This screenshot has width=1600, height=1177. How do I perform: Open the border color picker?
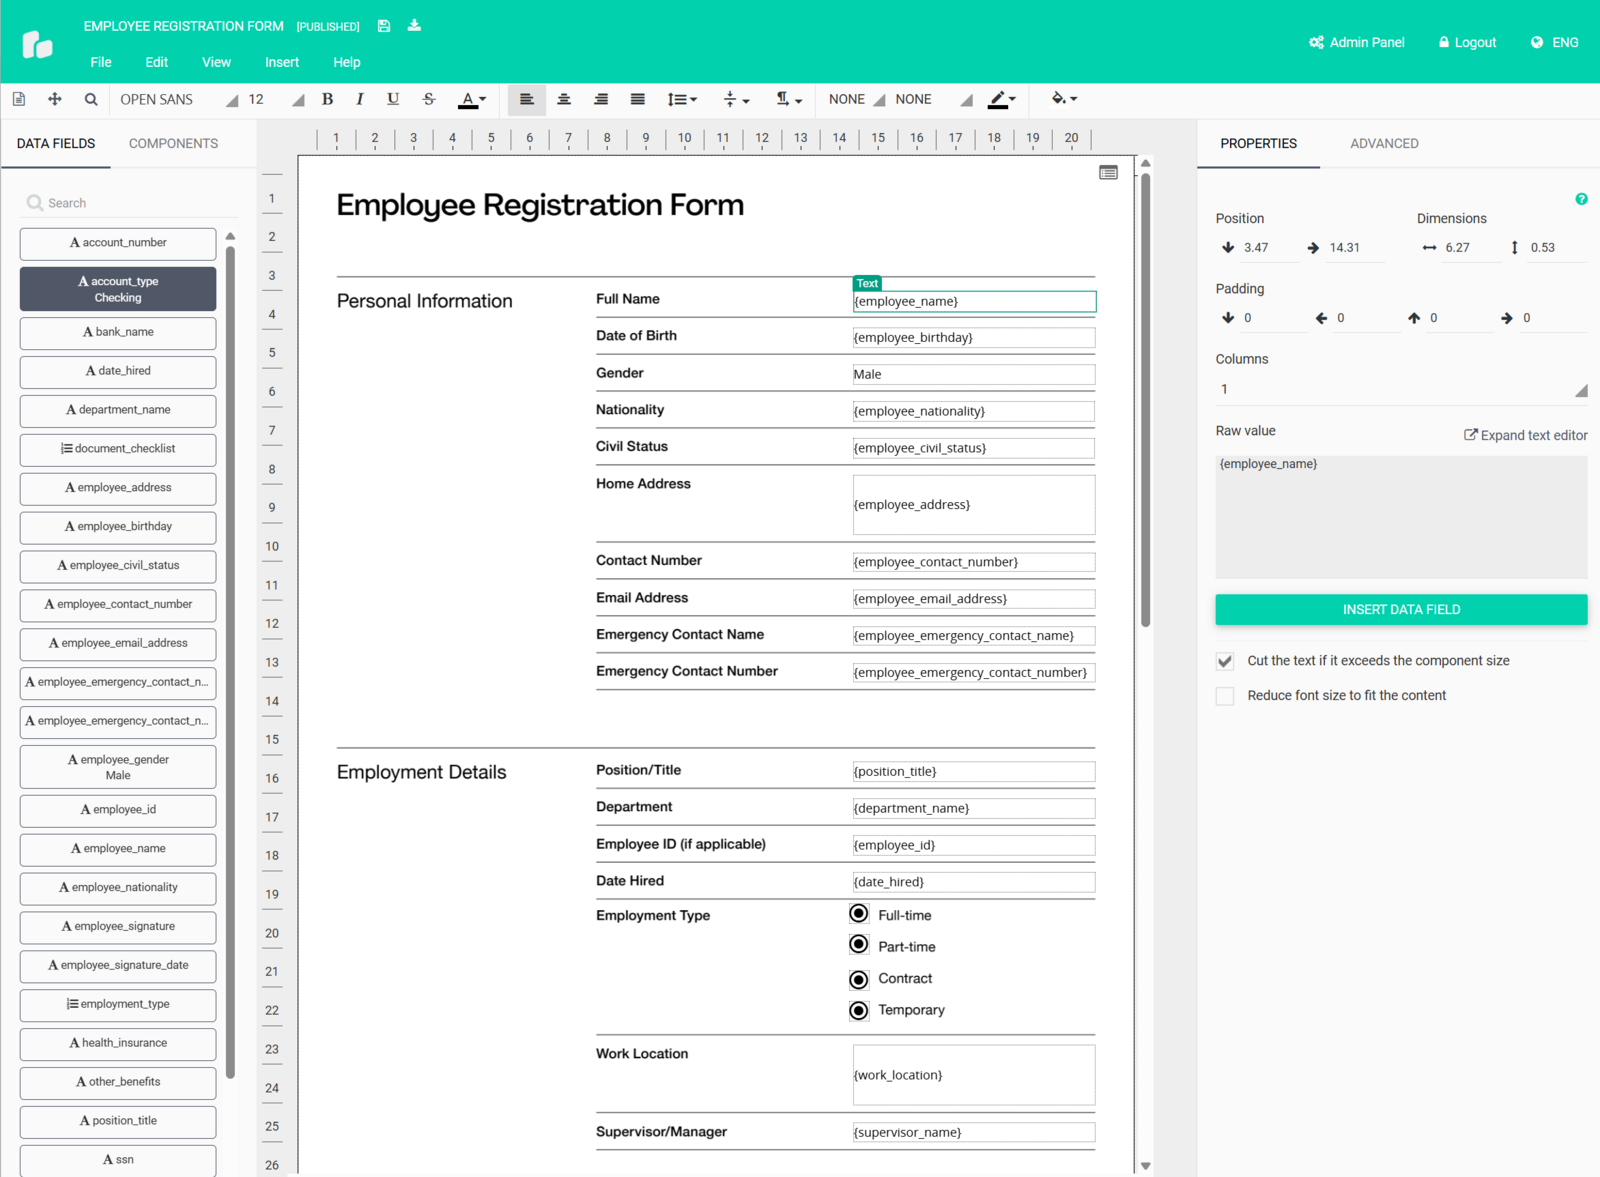click(1002, 99)
